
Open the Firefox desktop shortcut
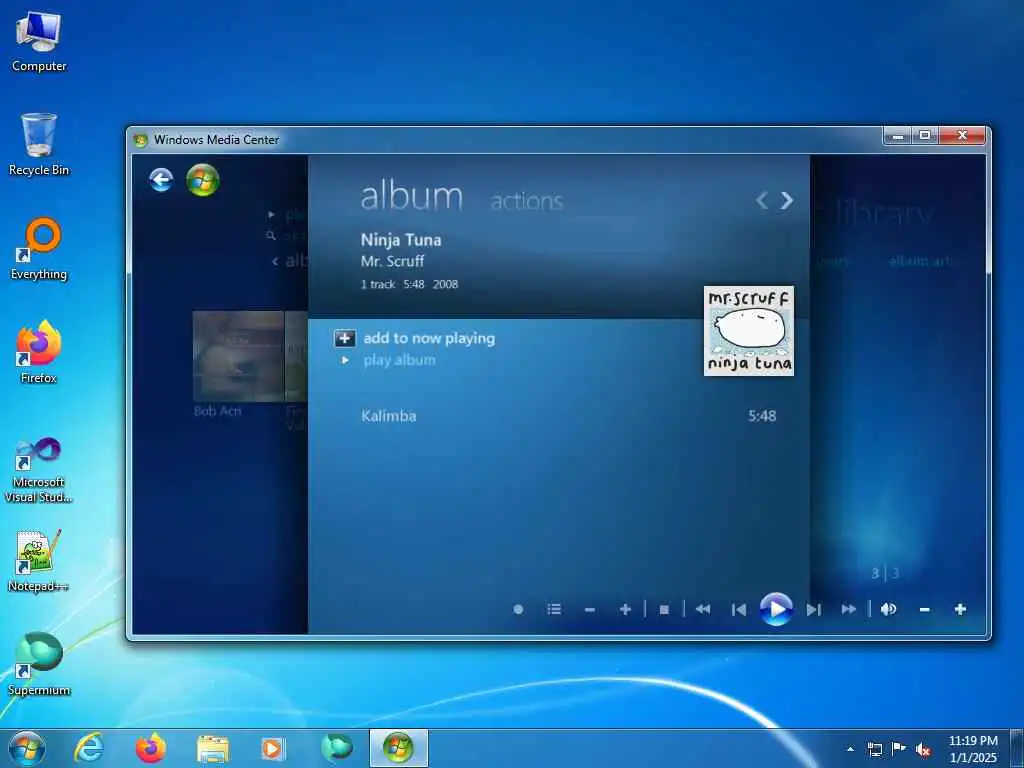click(39, 352)
